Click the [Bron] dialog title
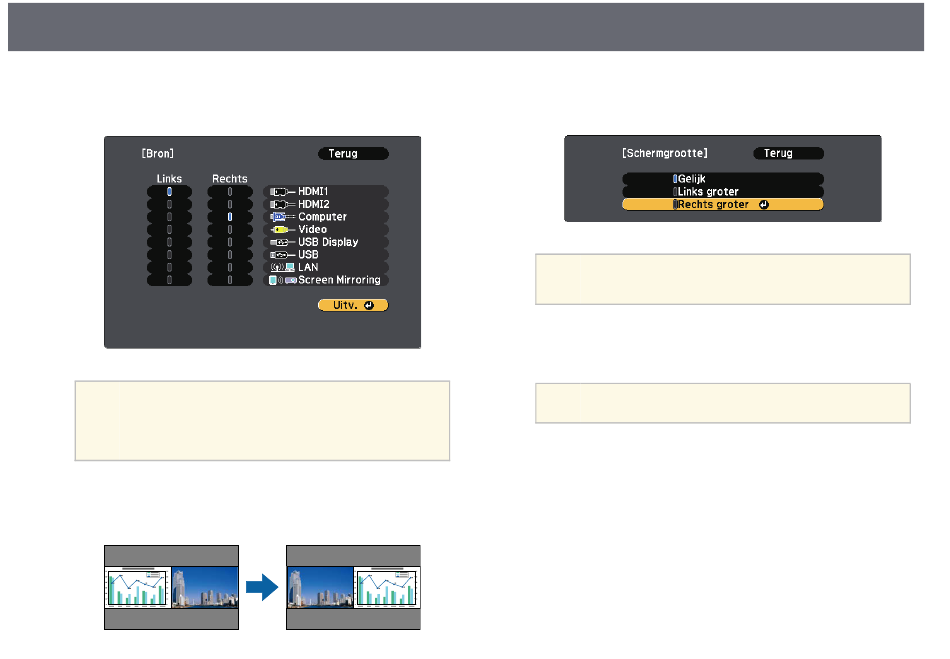This screenshot has width=950, height=659. point(158,154)
